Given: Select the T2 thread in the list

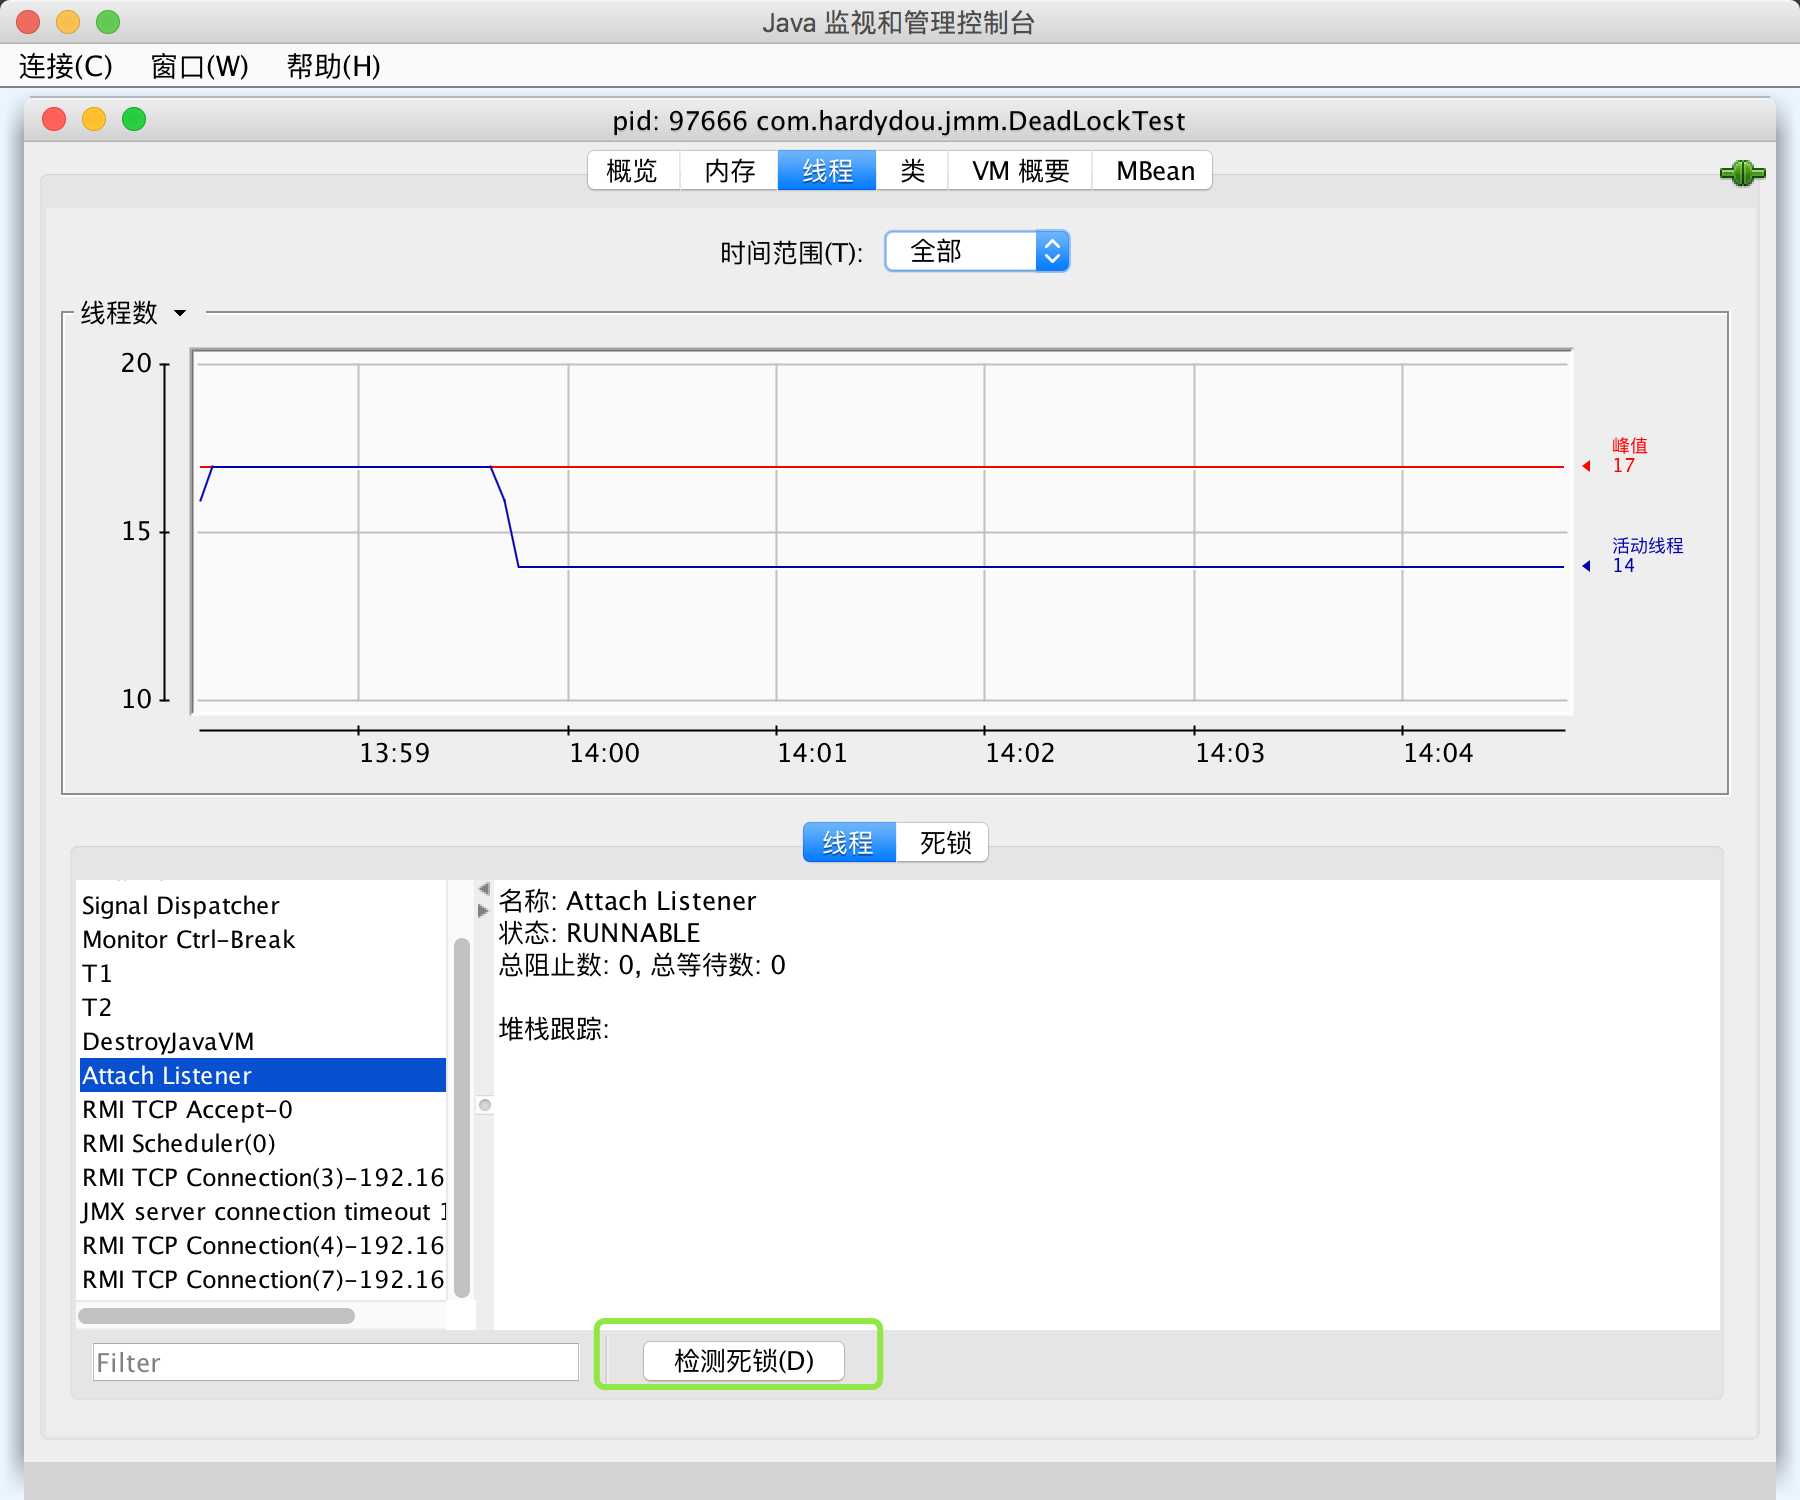Looking at the screenshot, I should click(97, 1007).
